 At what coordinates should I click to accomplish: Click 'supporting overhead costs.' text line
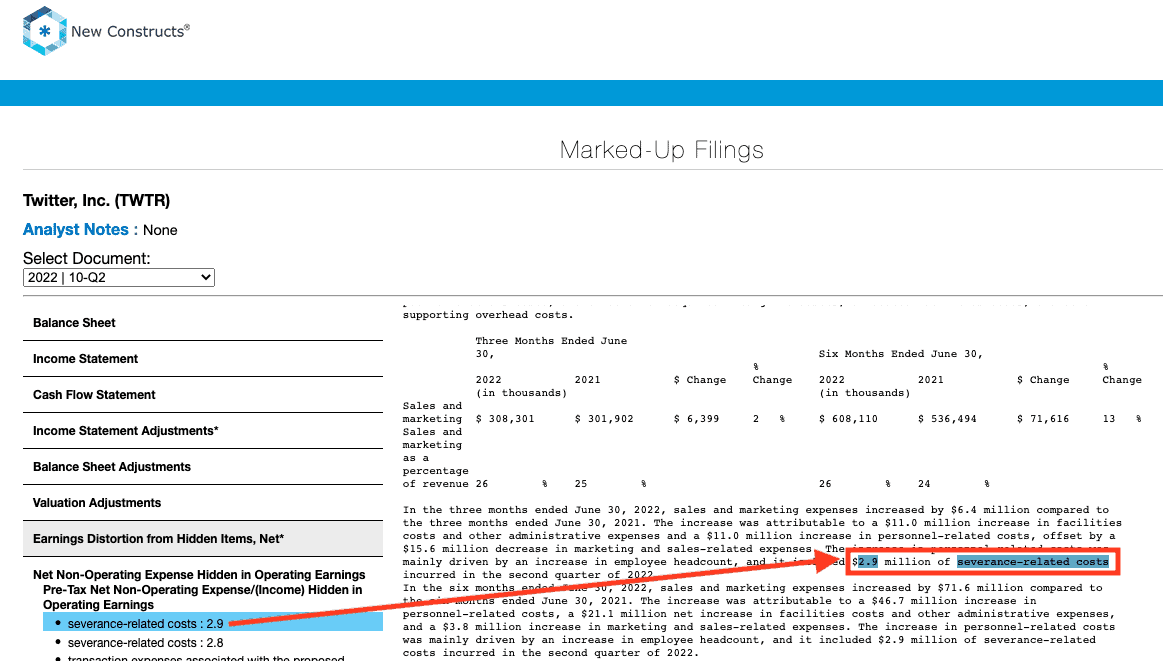(x=488, y=315)
